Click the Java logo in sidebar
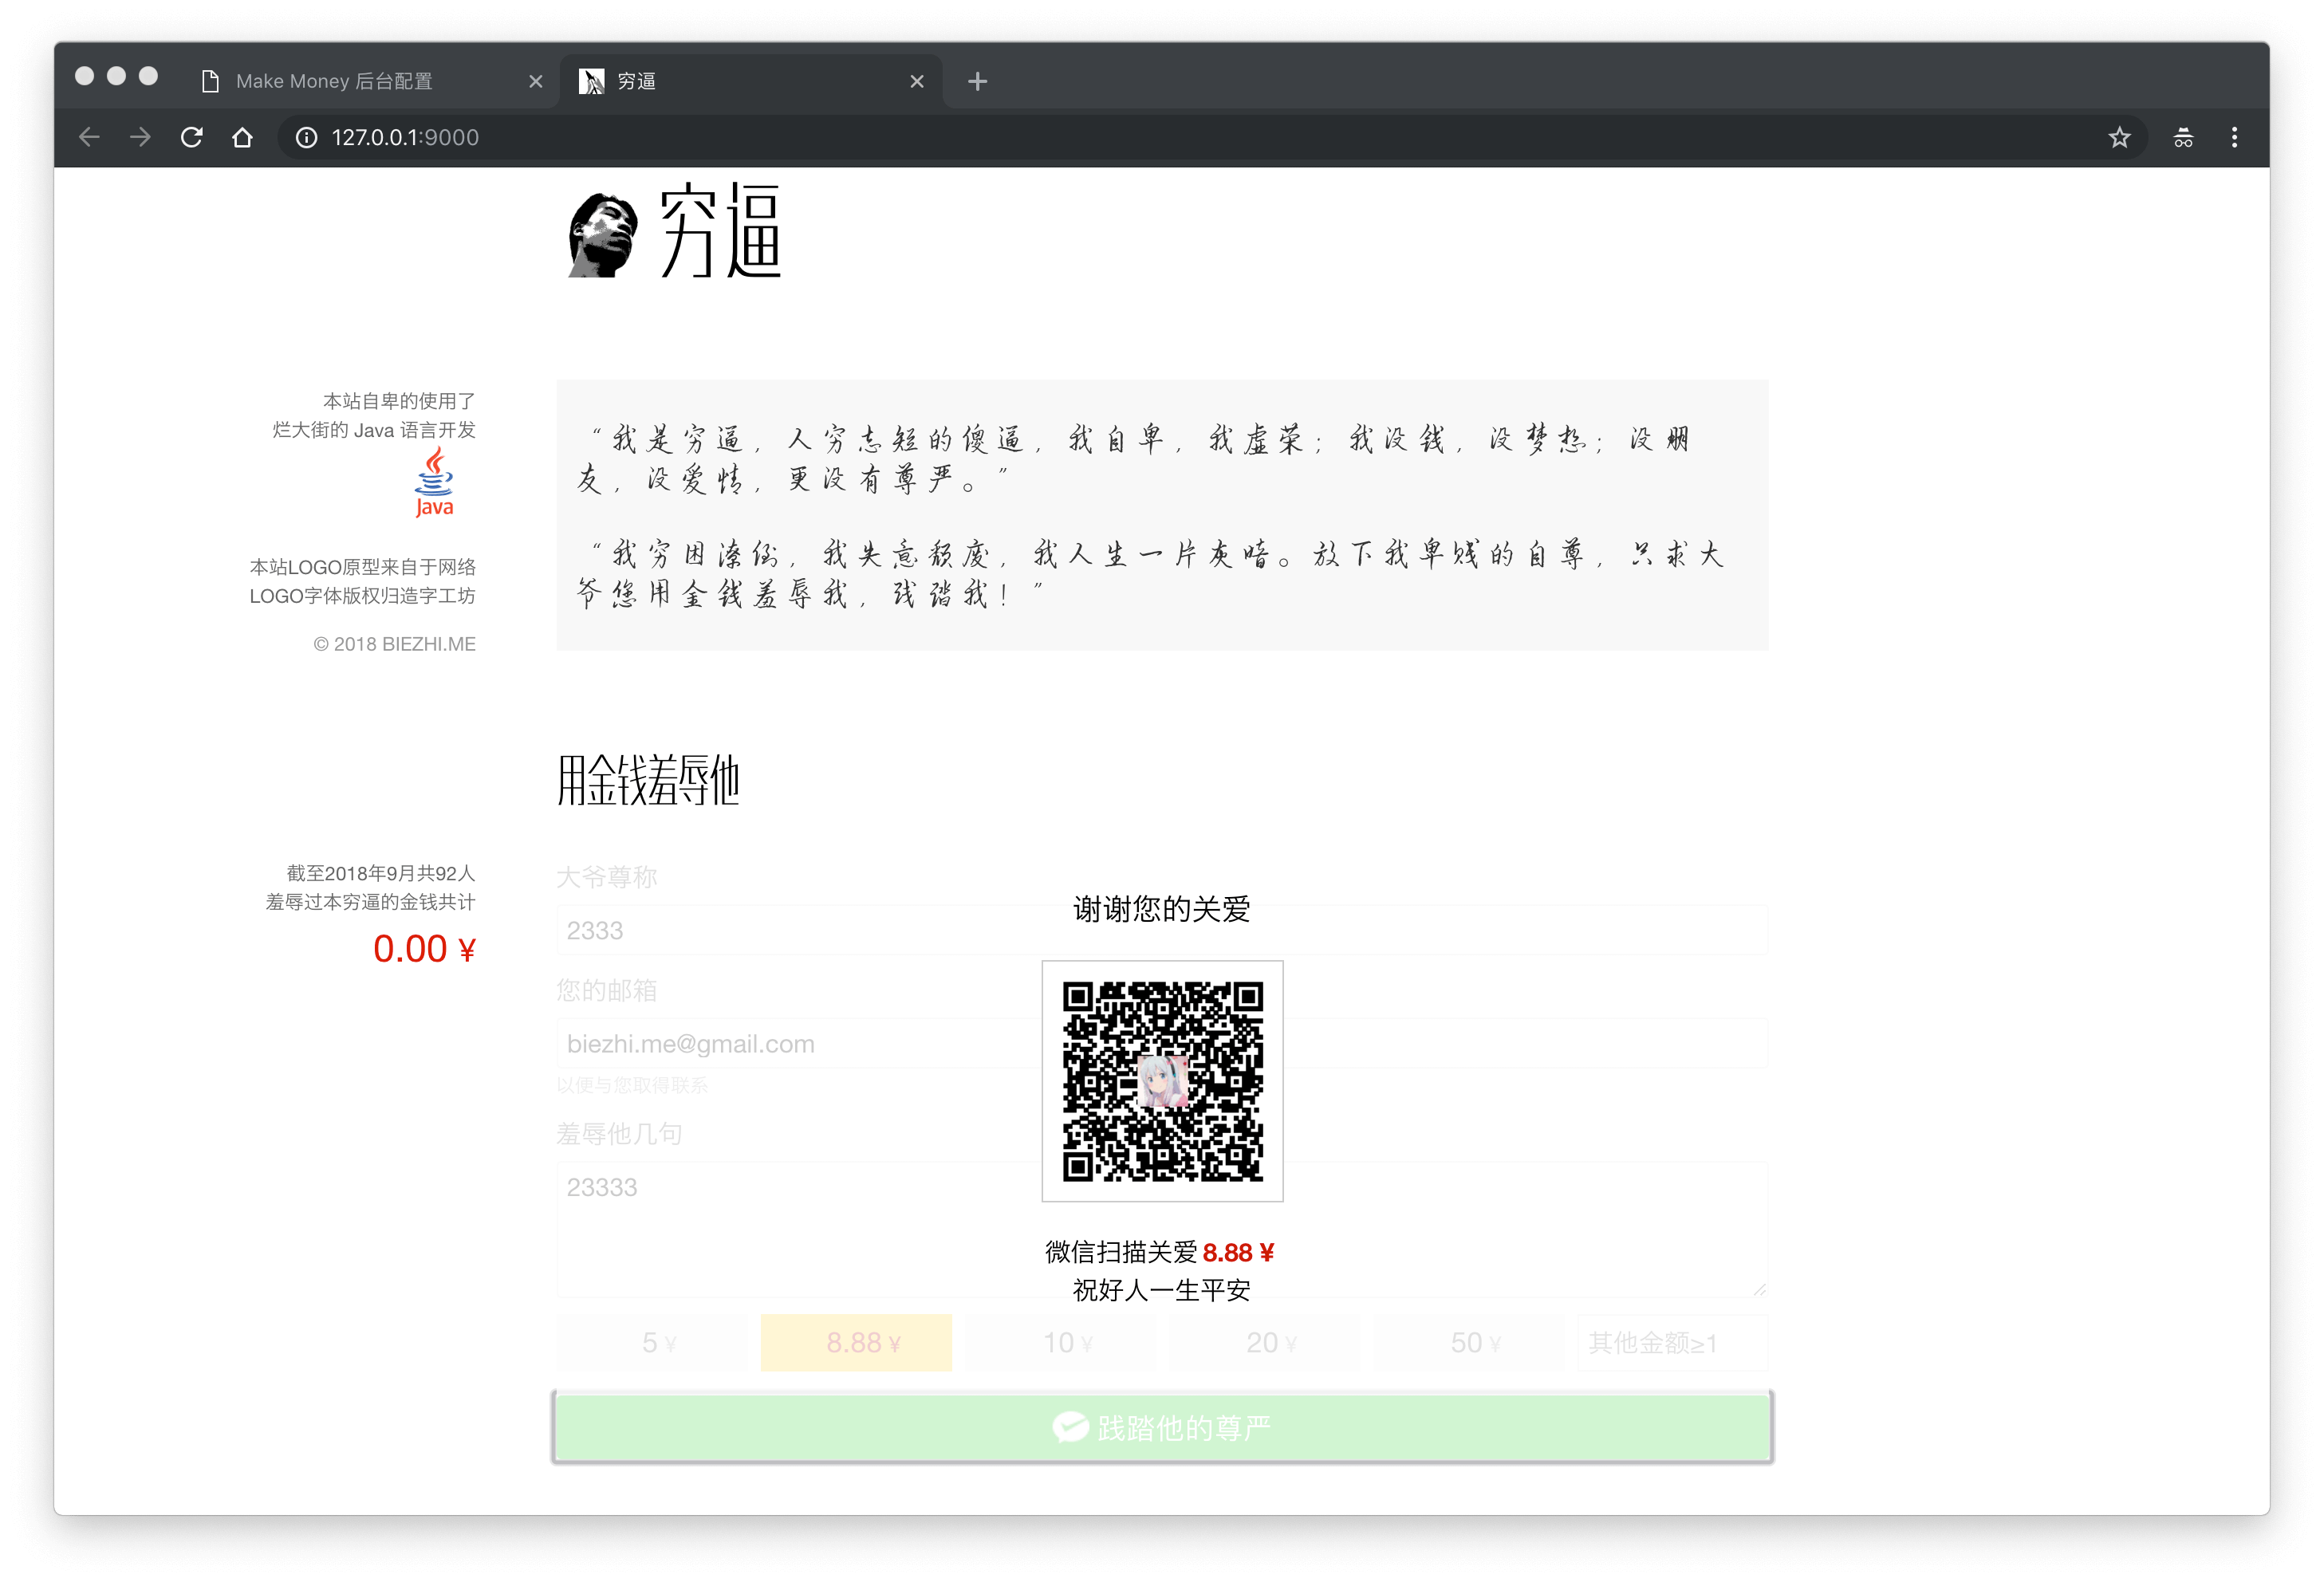This screenshot has width=2324, height=1582. (434, 482)
